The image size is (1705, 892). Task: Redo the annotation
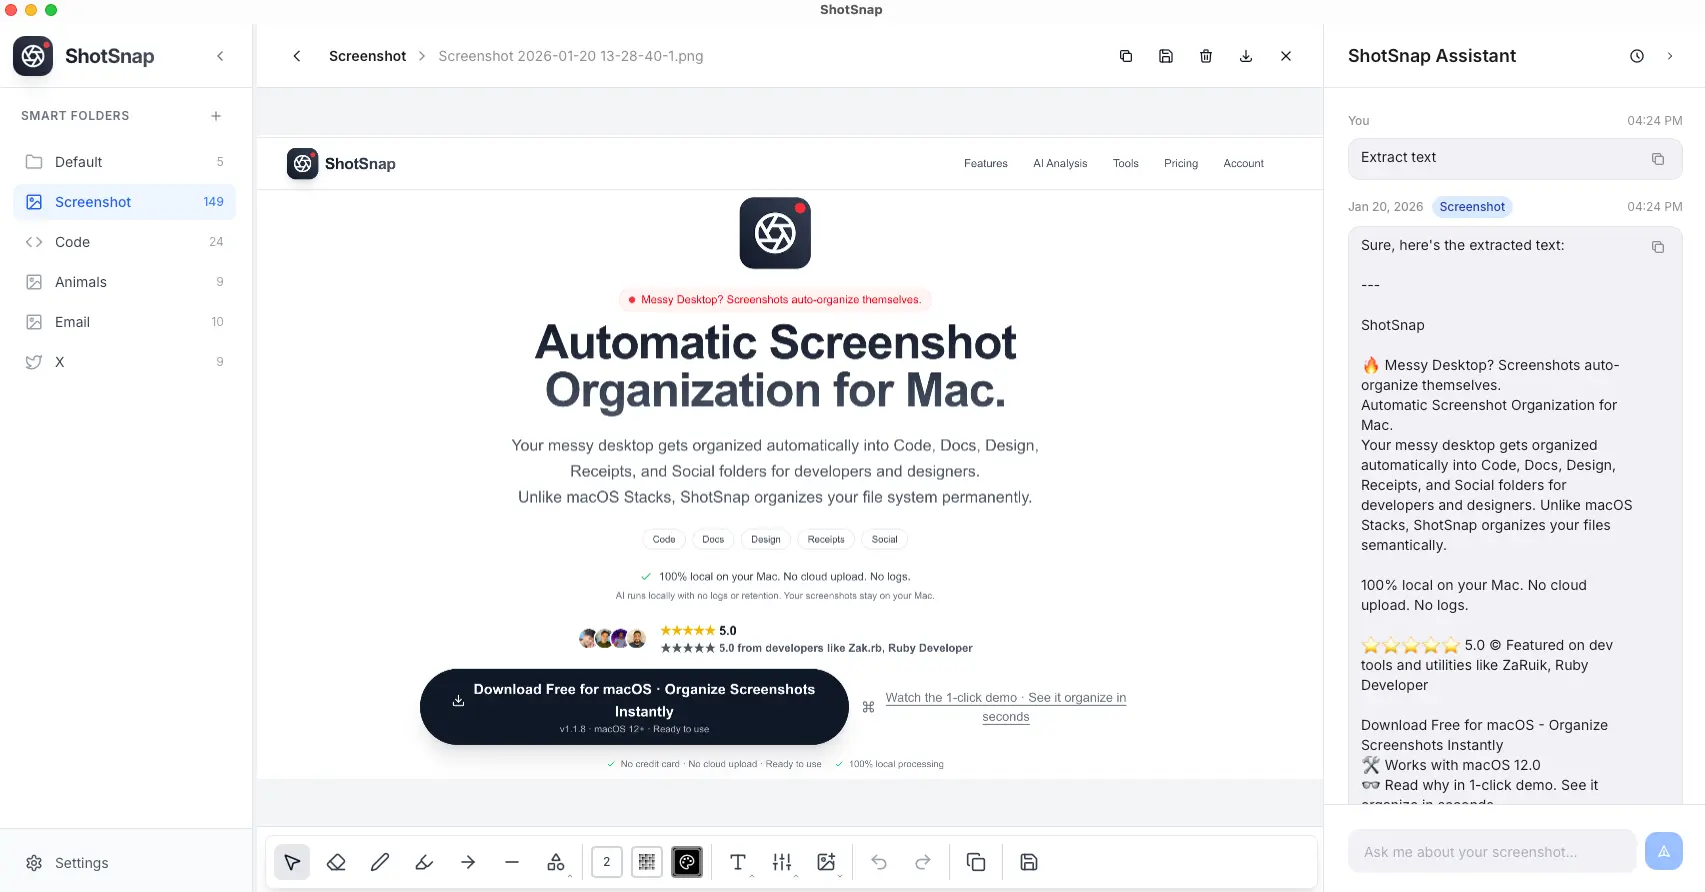pos(923,862)
